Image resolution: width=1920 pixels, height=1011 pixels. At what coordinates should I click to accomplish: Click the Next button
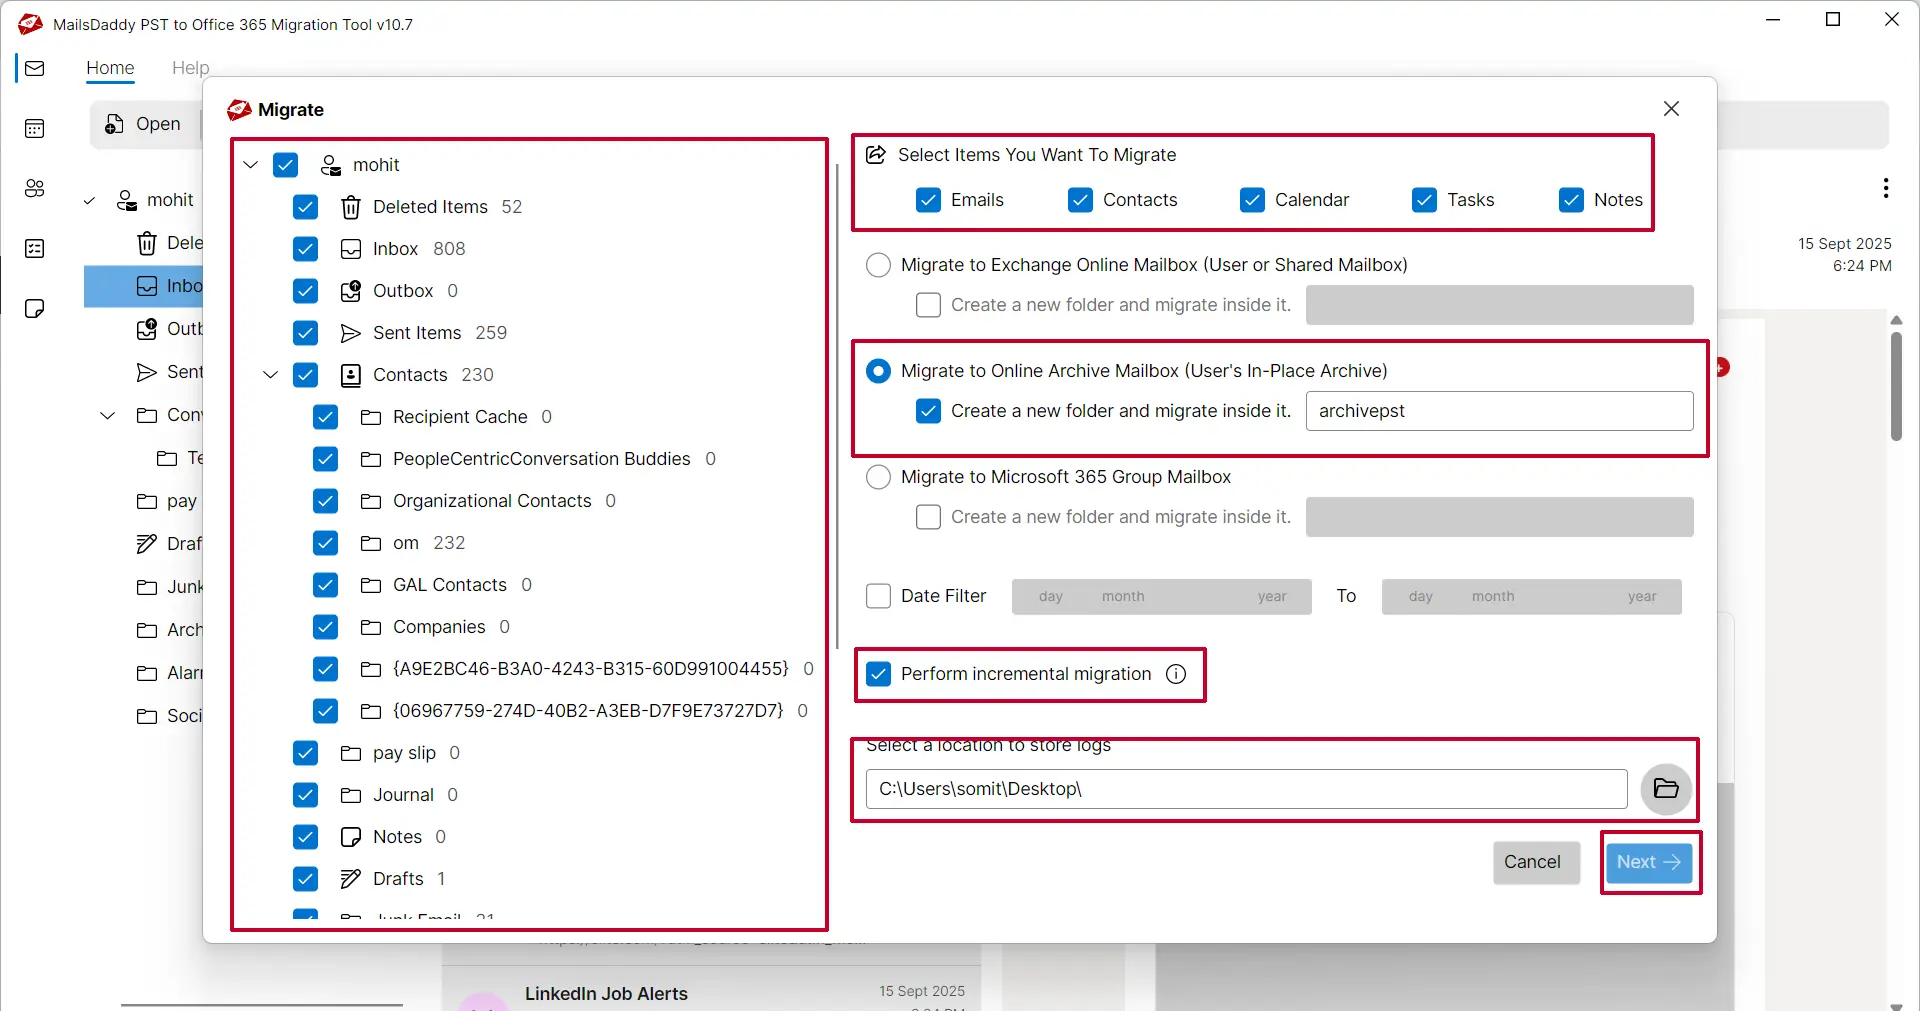[x=1650, y=862]
